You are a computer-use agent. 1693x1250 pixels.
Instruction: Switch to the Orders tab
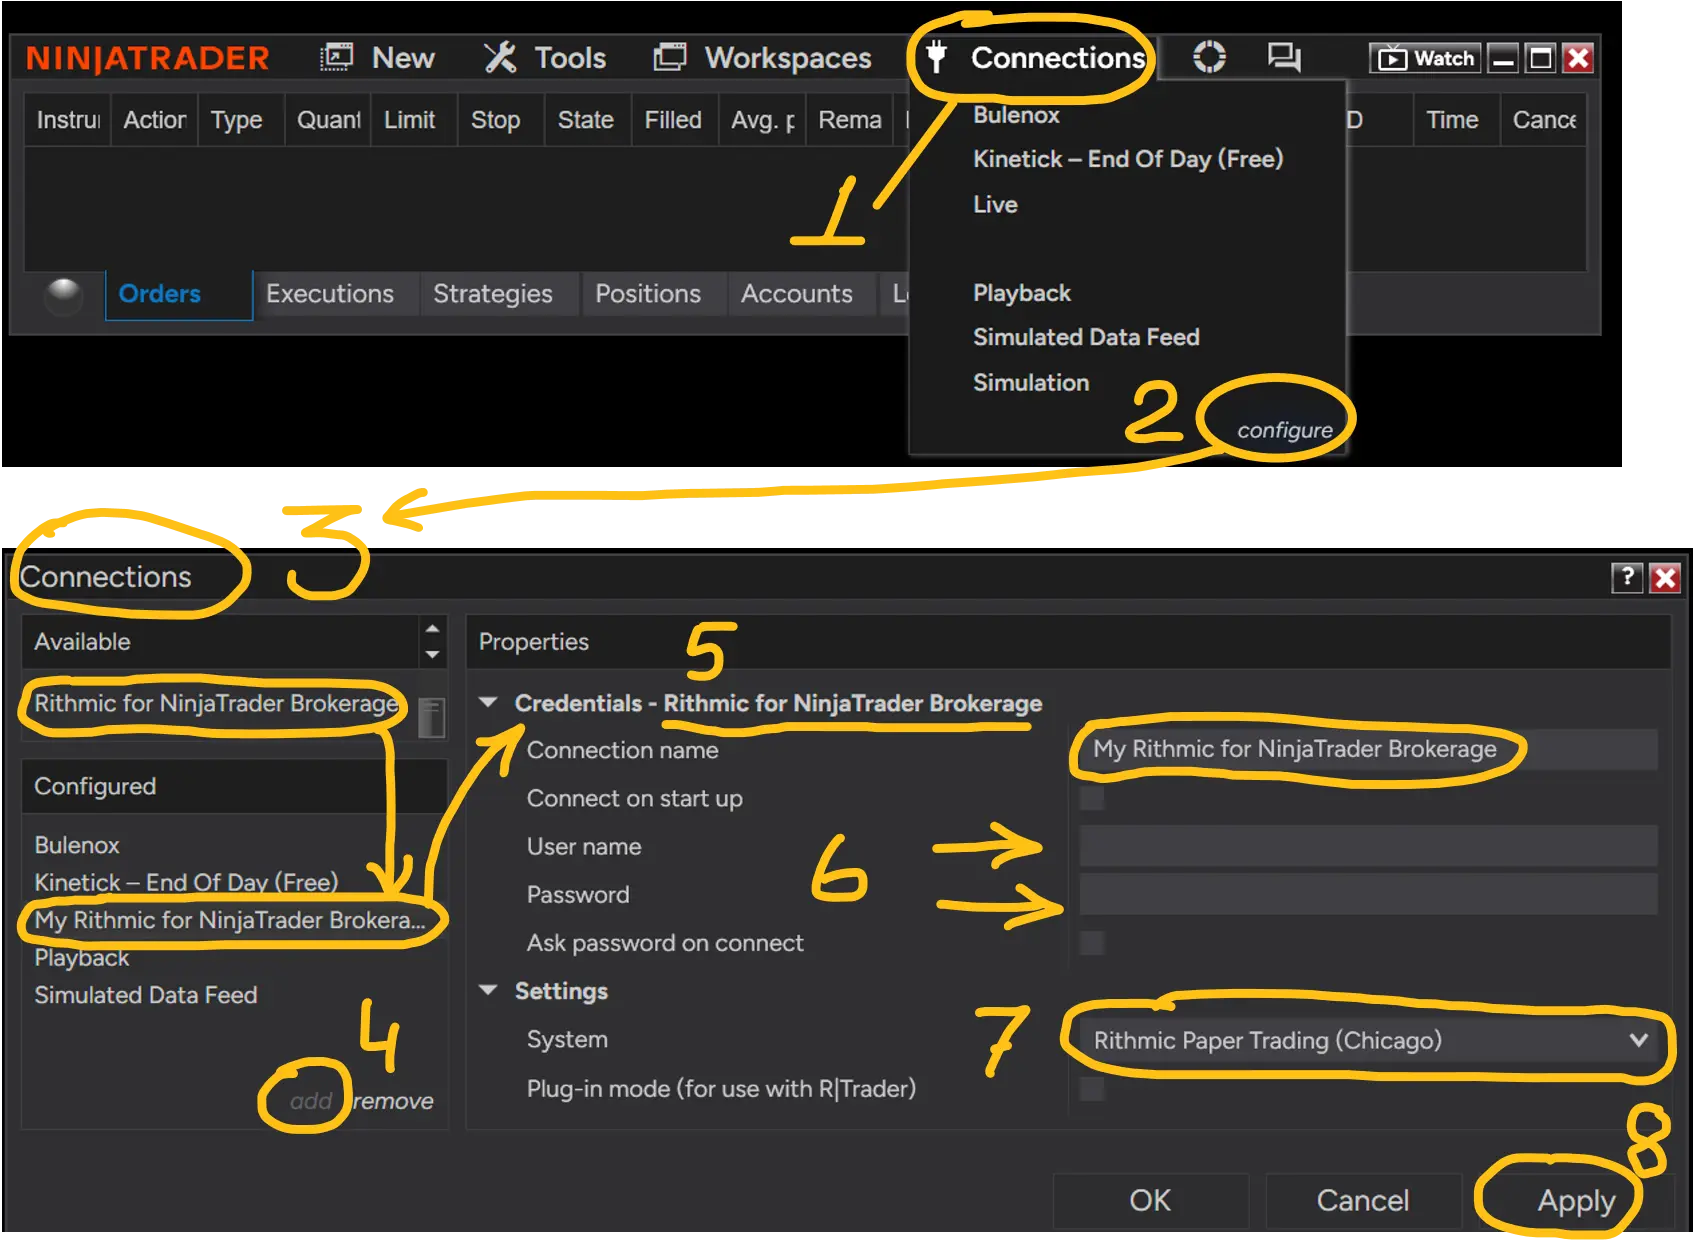tap(179, 294)
